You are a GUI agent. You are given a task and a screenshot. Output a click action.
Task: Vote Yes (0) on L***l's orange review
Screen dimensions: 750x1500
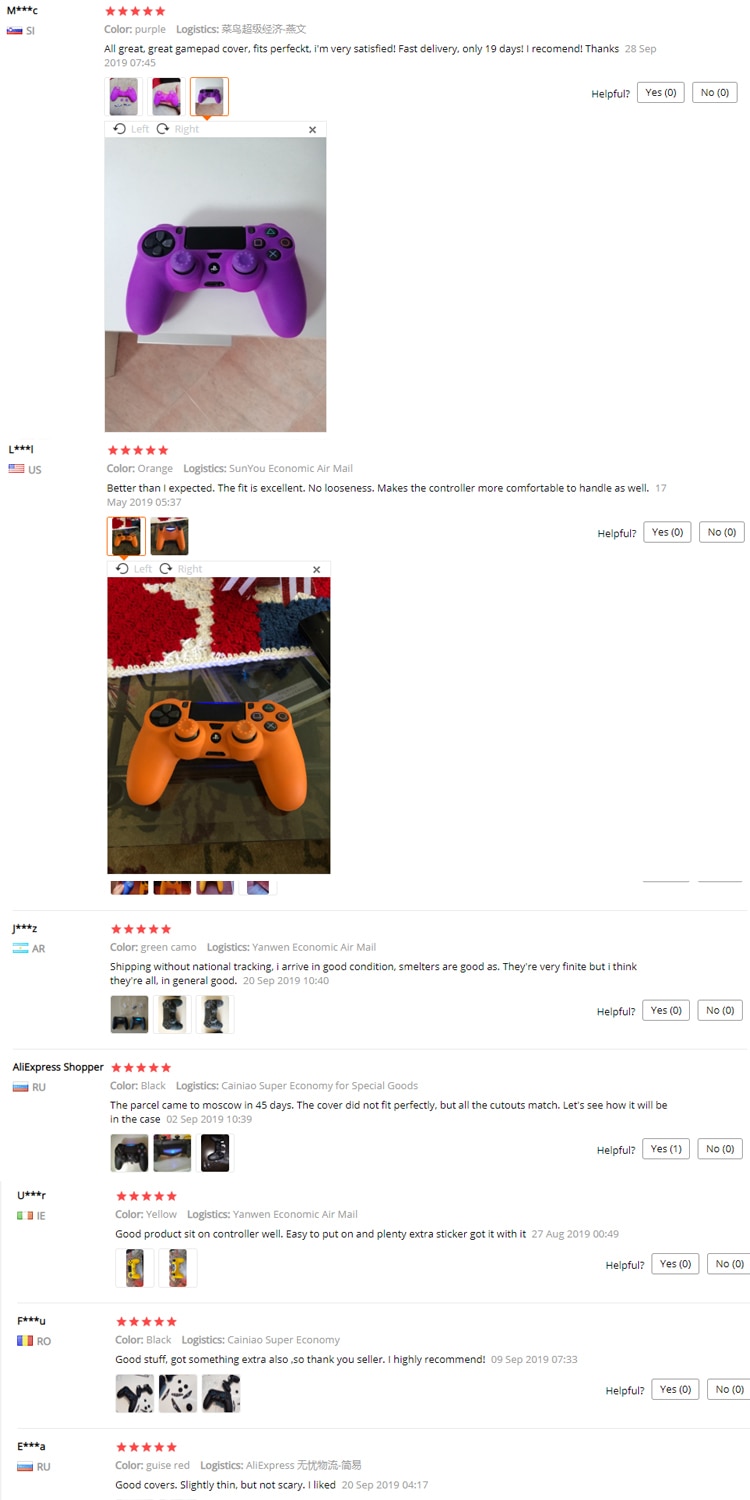[667, 532]
